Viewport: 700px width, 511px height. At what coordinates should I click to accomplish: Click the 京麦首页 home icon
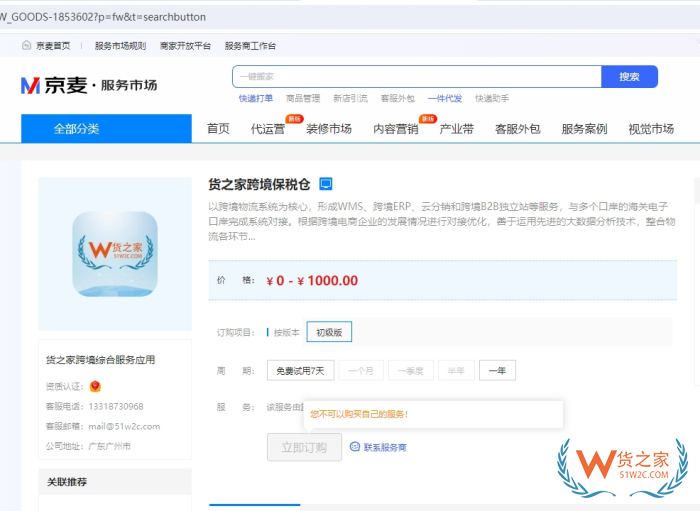[27, 45]
